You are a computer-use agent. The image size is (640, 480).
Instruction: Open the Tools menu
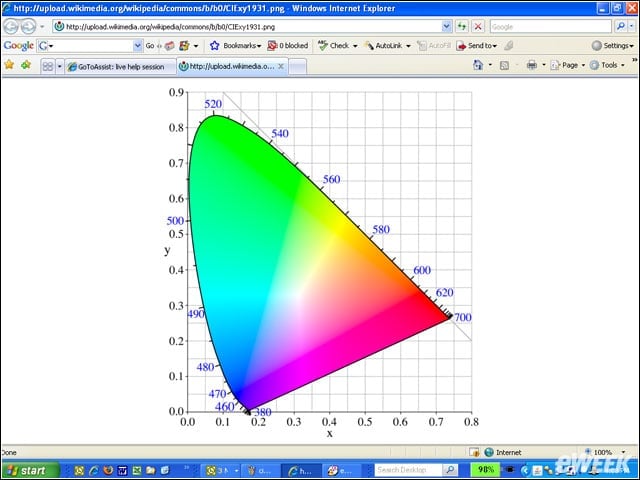(x=607, y=65)
